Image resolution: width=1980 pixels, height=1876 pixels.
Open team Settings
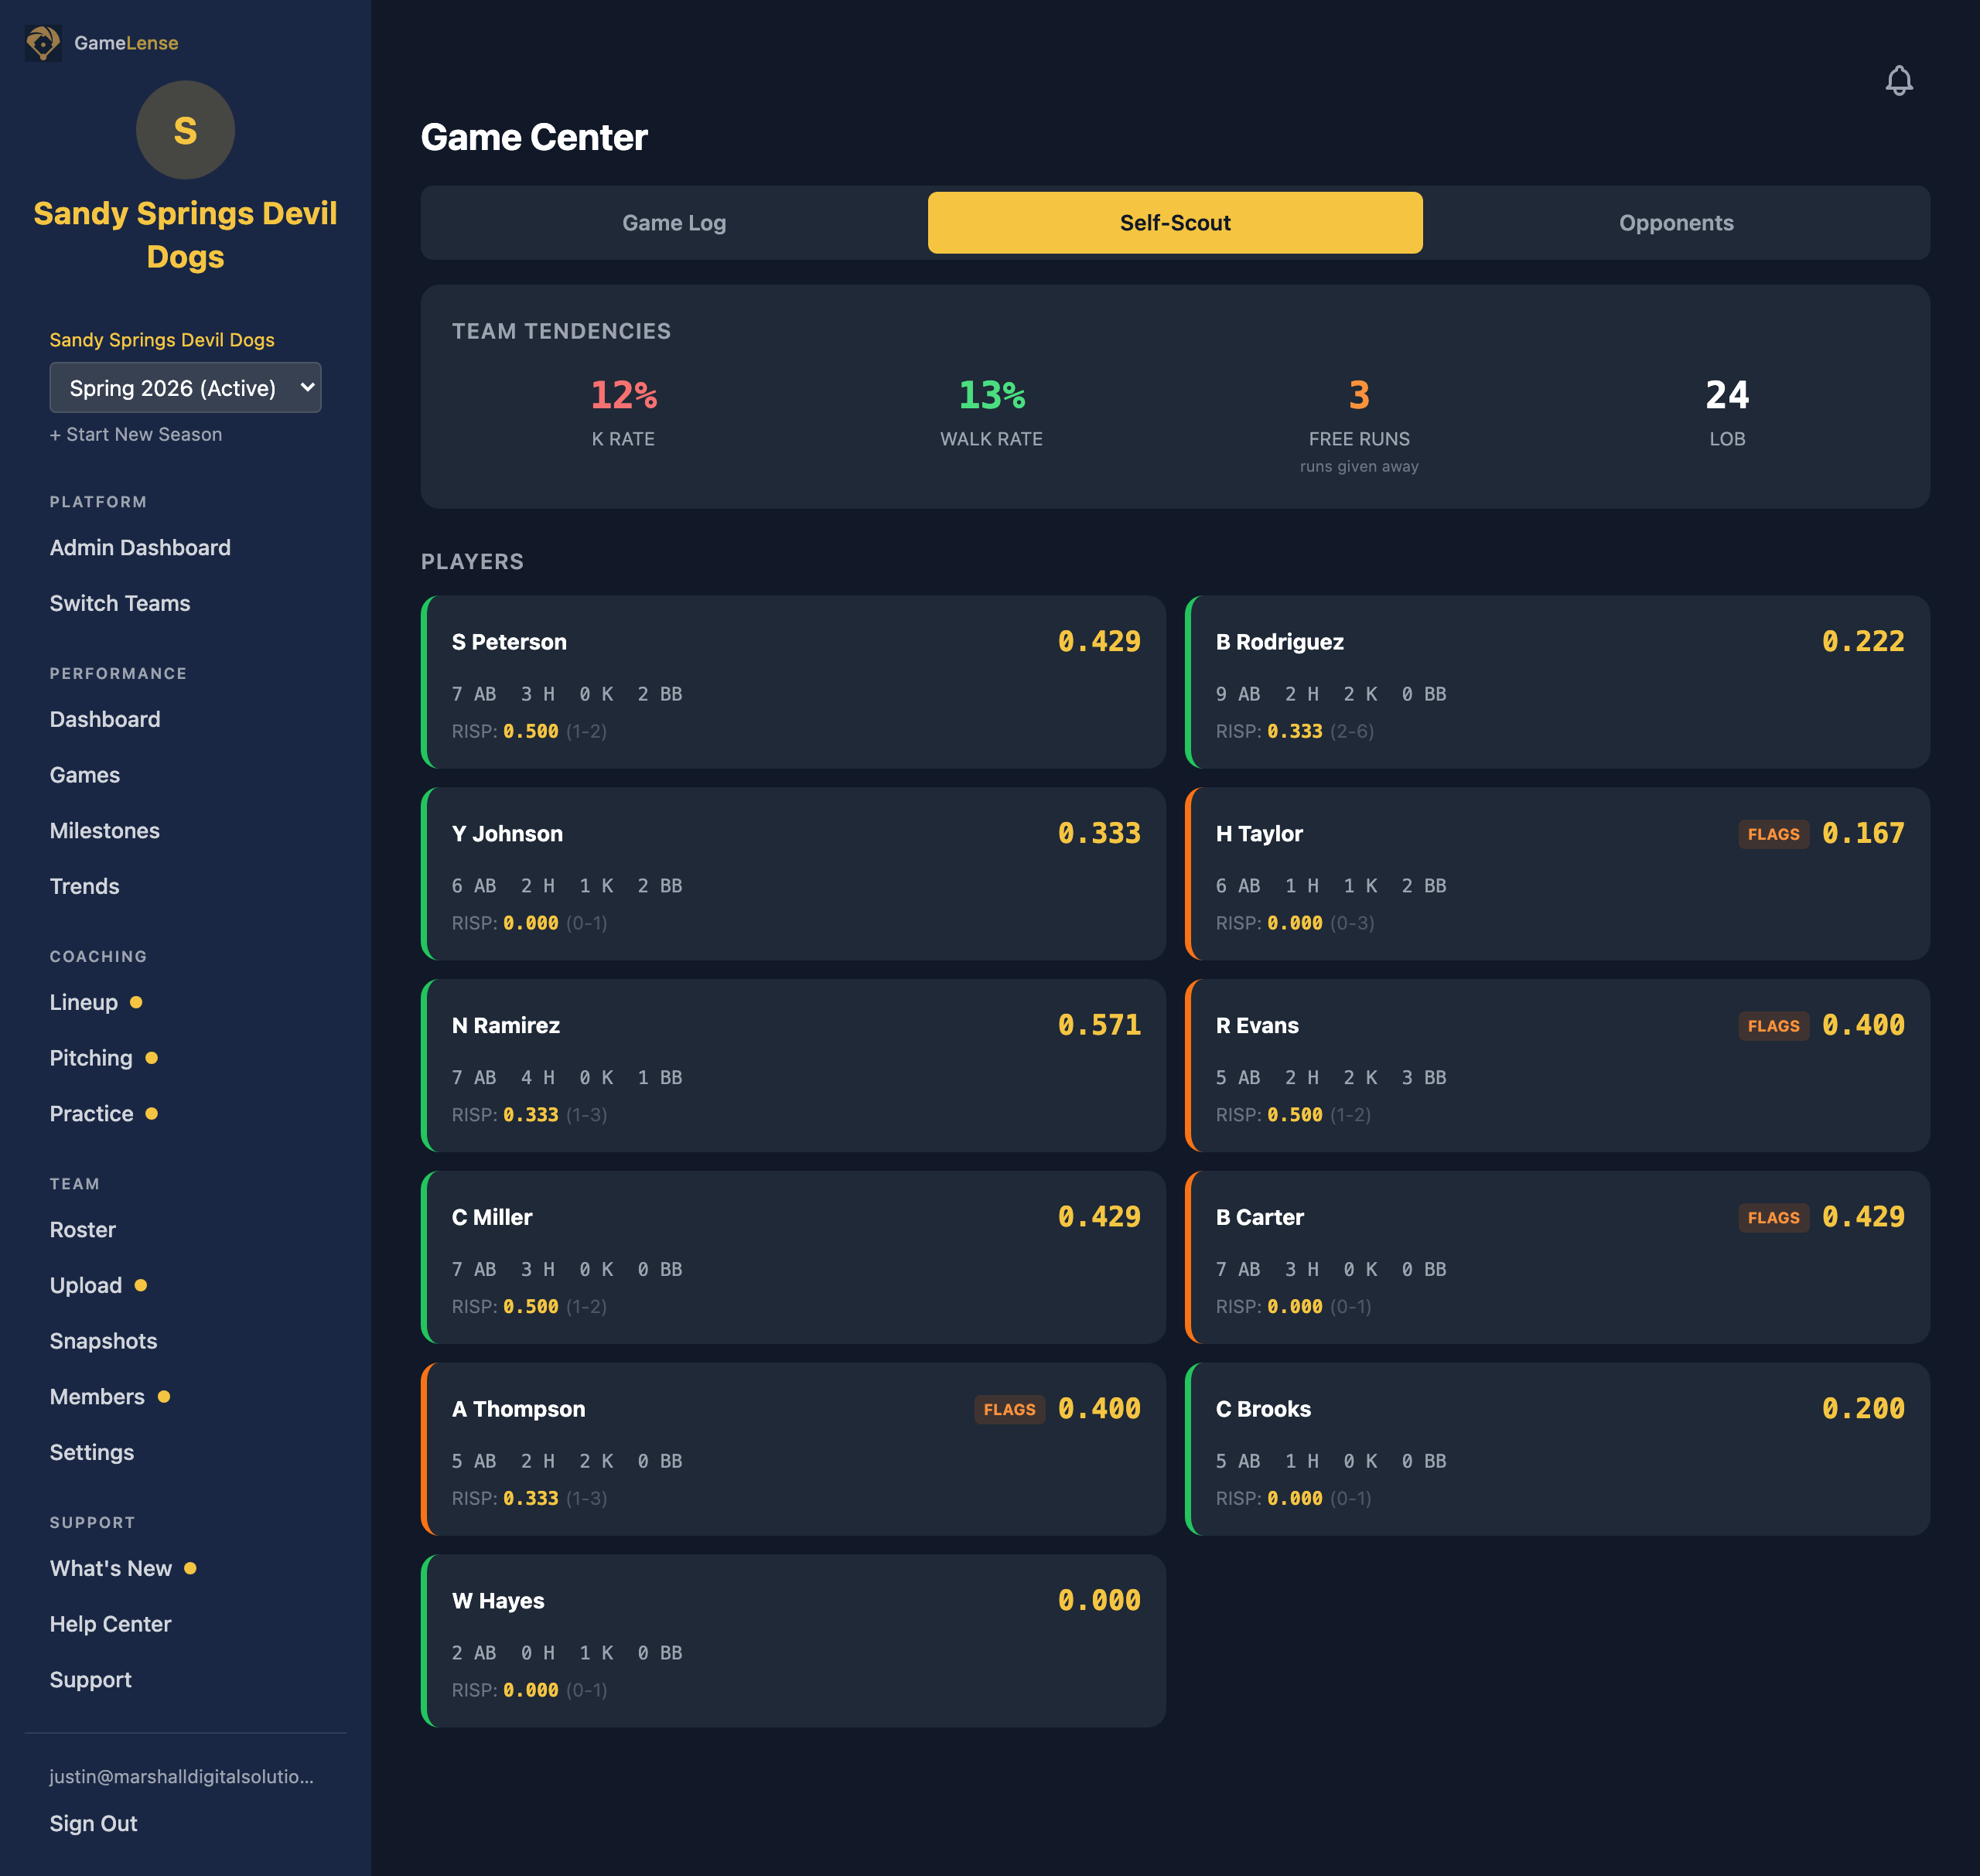[92, 1452]
